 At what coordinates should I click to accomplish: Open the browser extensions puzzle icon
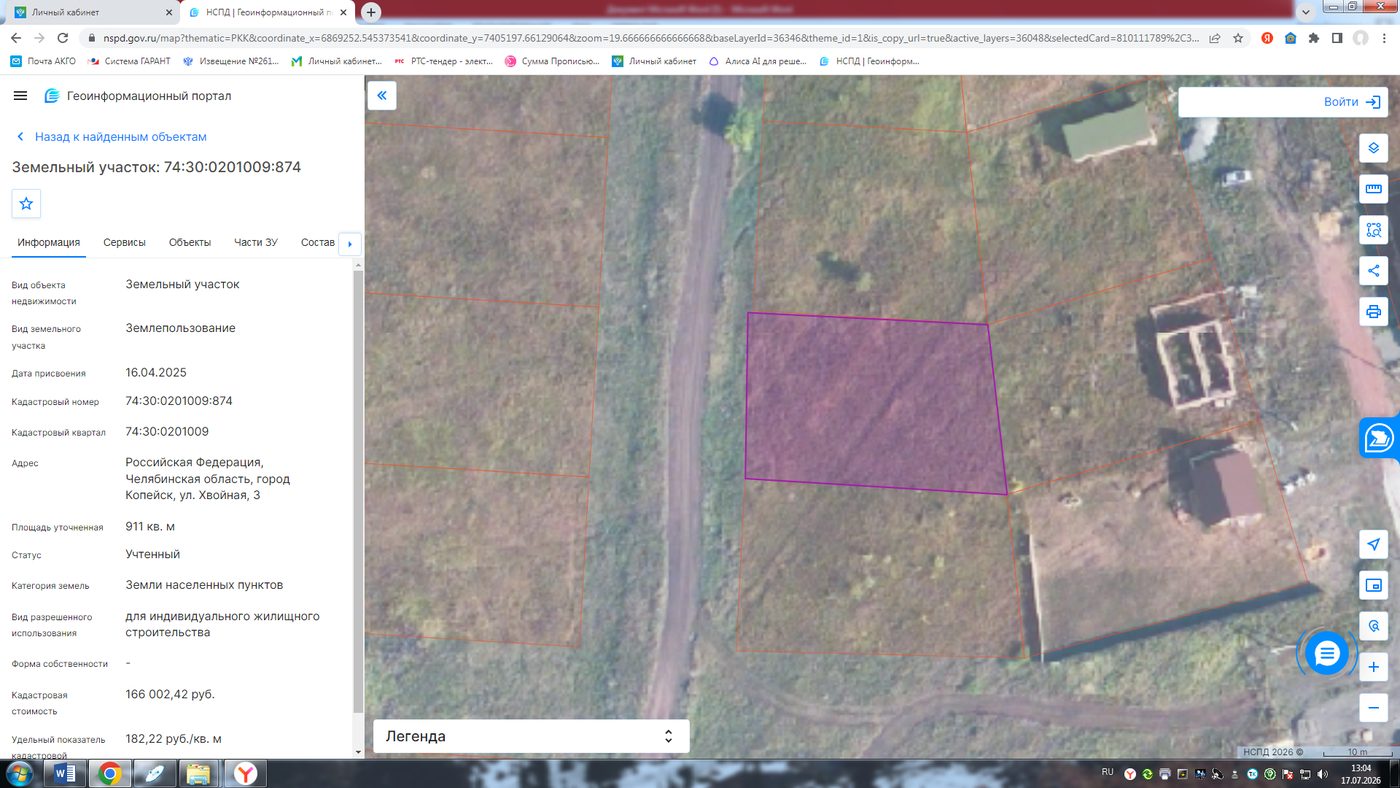pyautogui.click(x=1314, y=38)
